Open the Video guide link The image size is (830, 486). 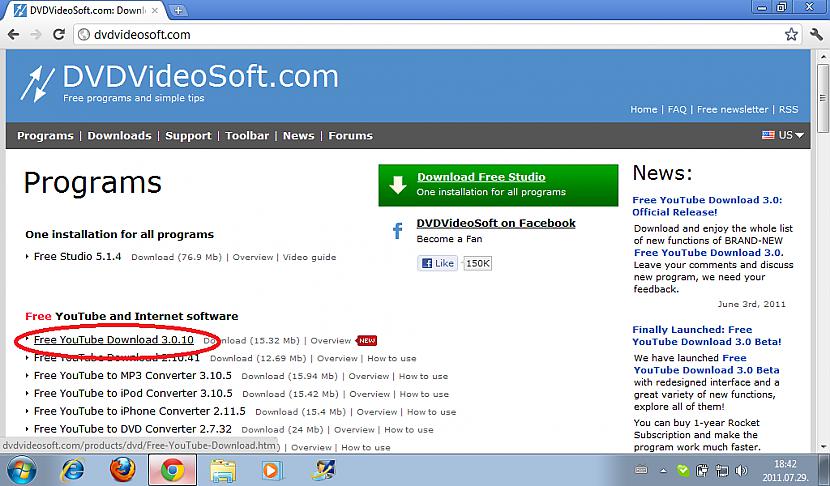(309, 257)
